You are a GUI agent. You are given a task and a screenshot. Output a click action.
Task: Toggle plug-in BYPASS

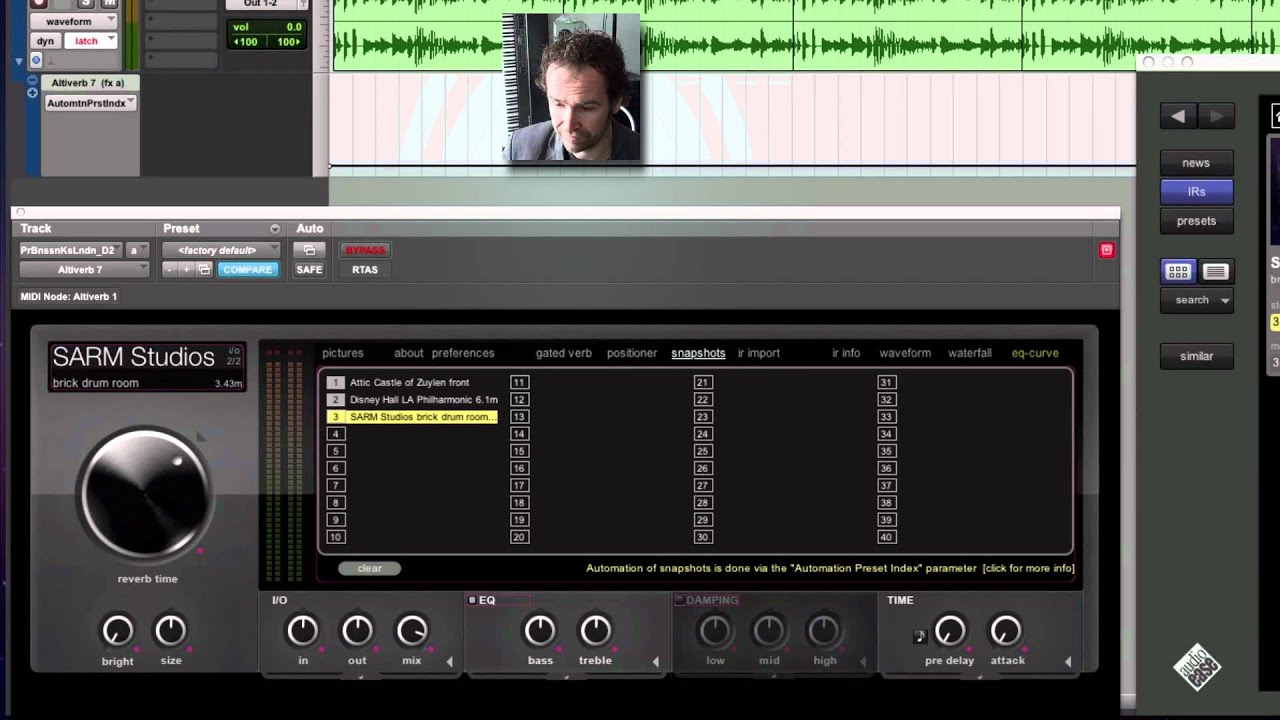pos(365,250)
